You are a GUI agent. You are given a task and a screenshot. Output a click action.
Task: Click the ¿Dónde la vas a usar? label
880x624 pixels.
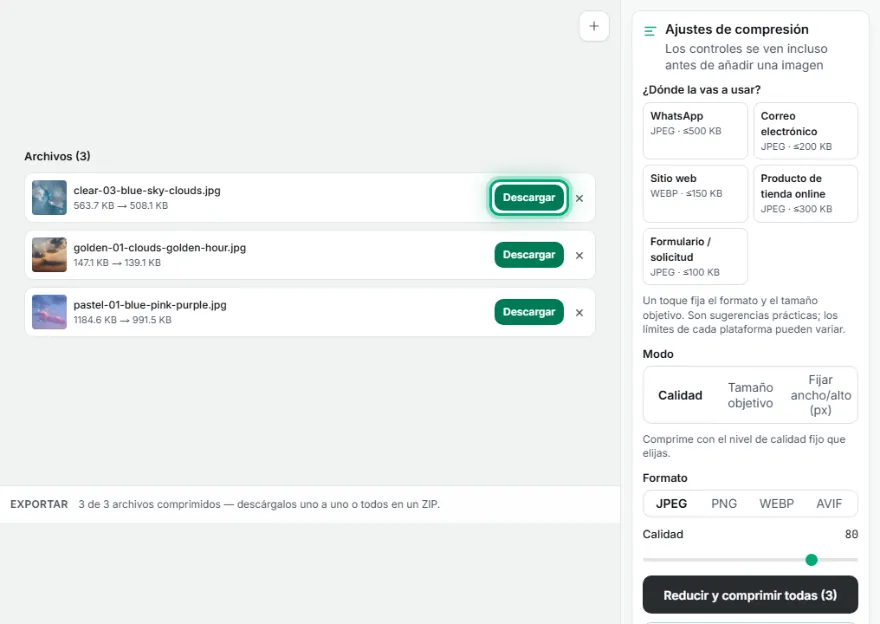tap(702, 90)
